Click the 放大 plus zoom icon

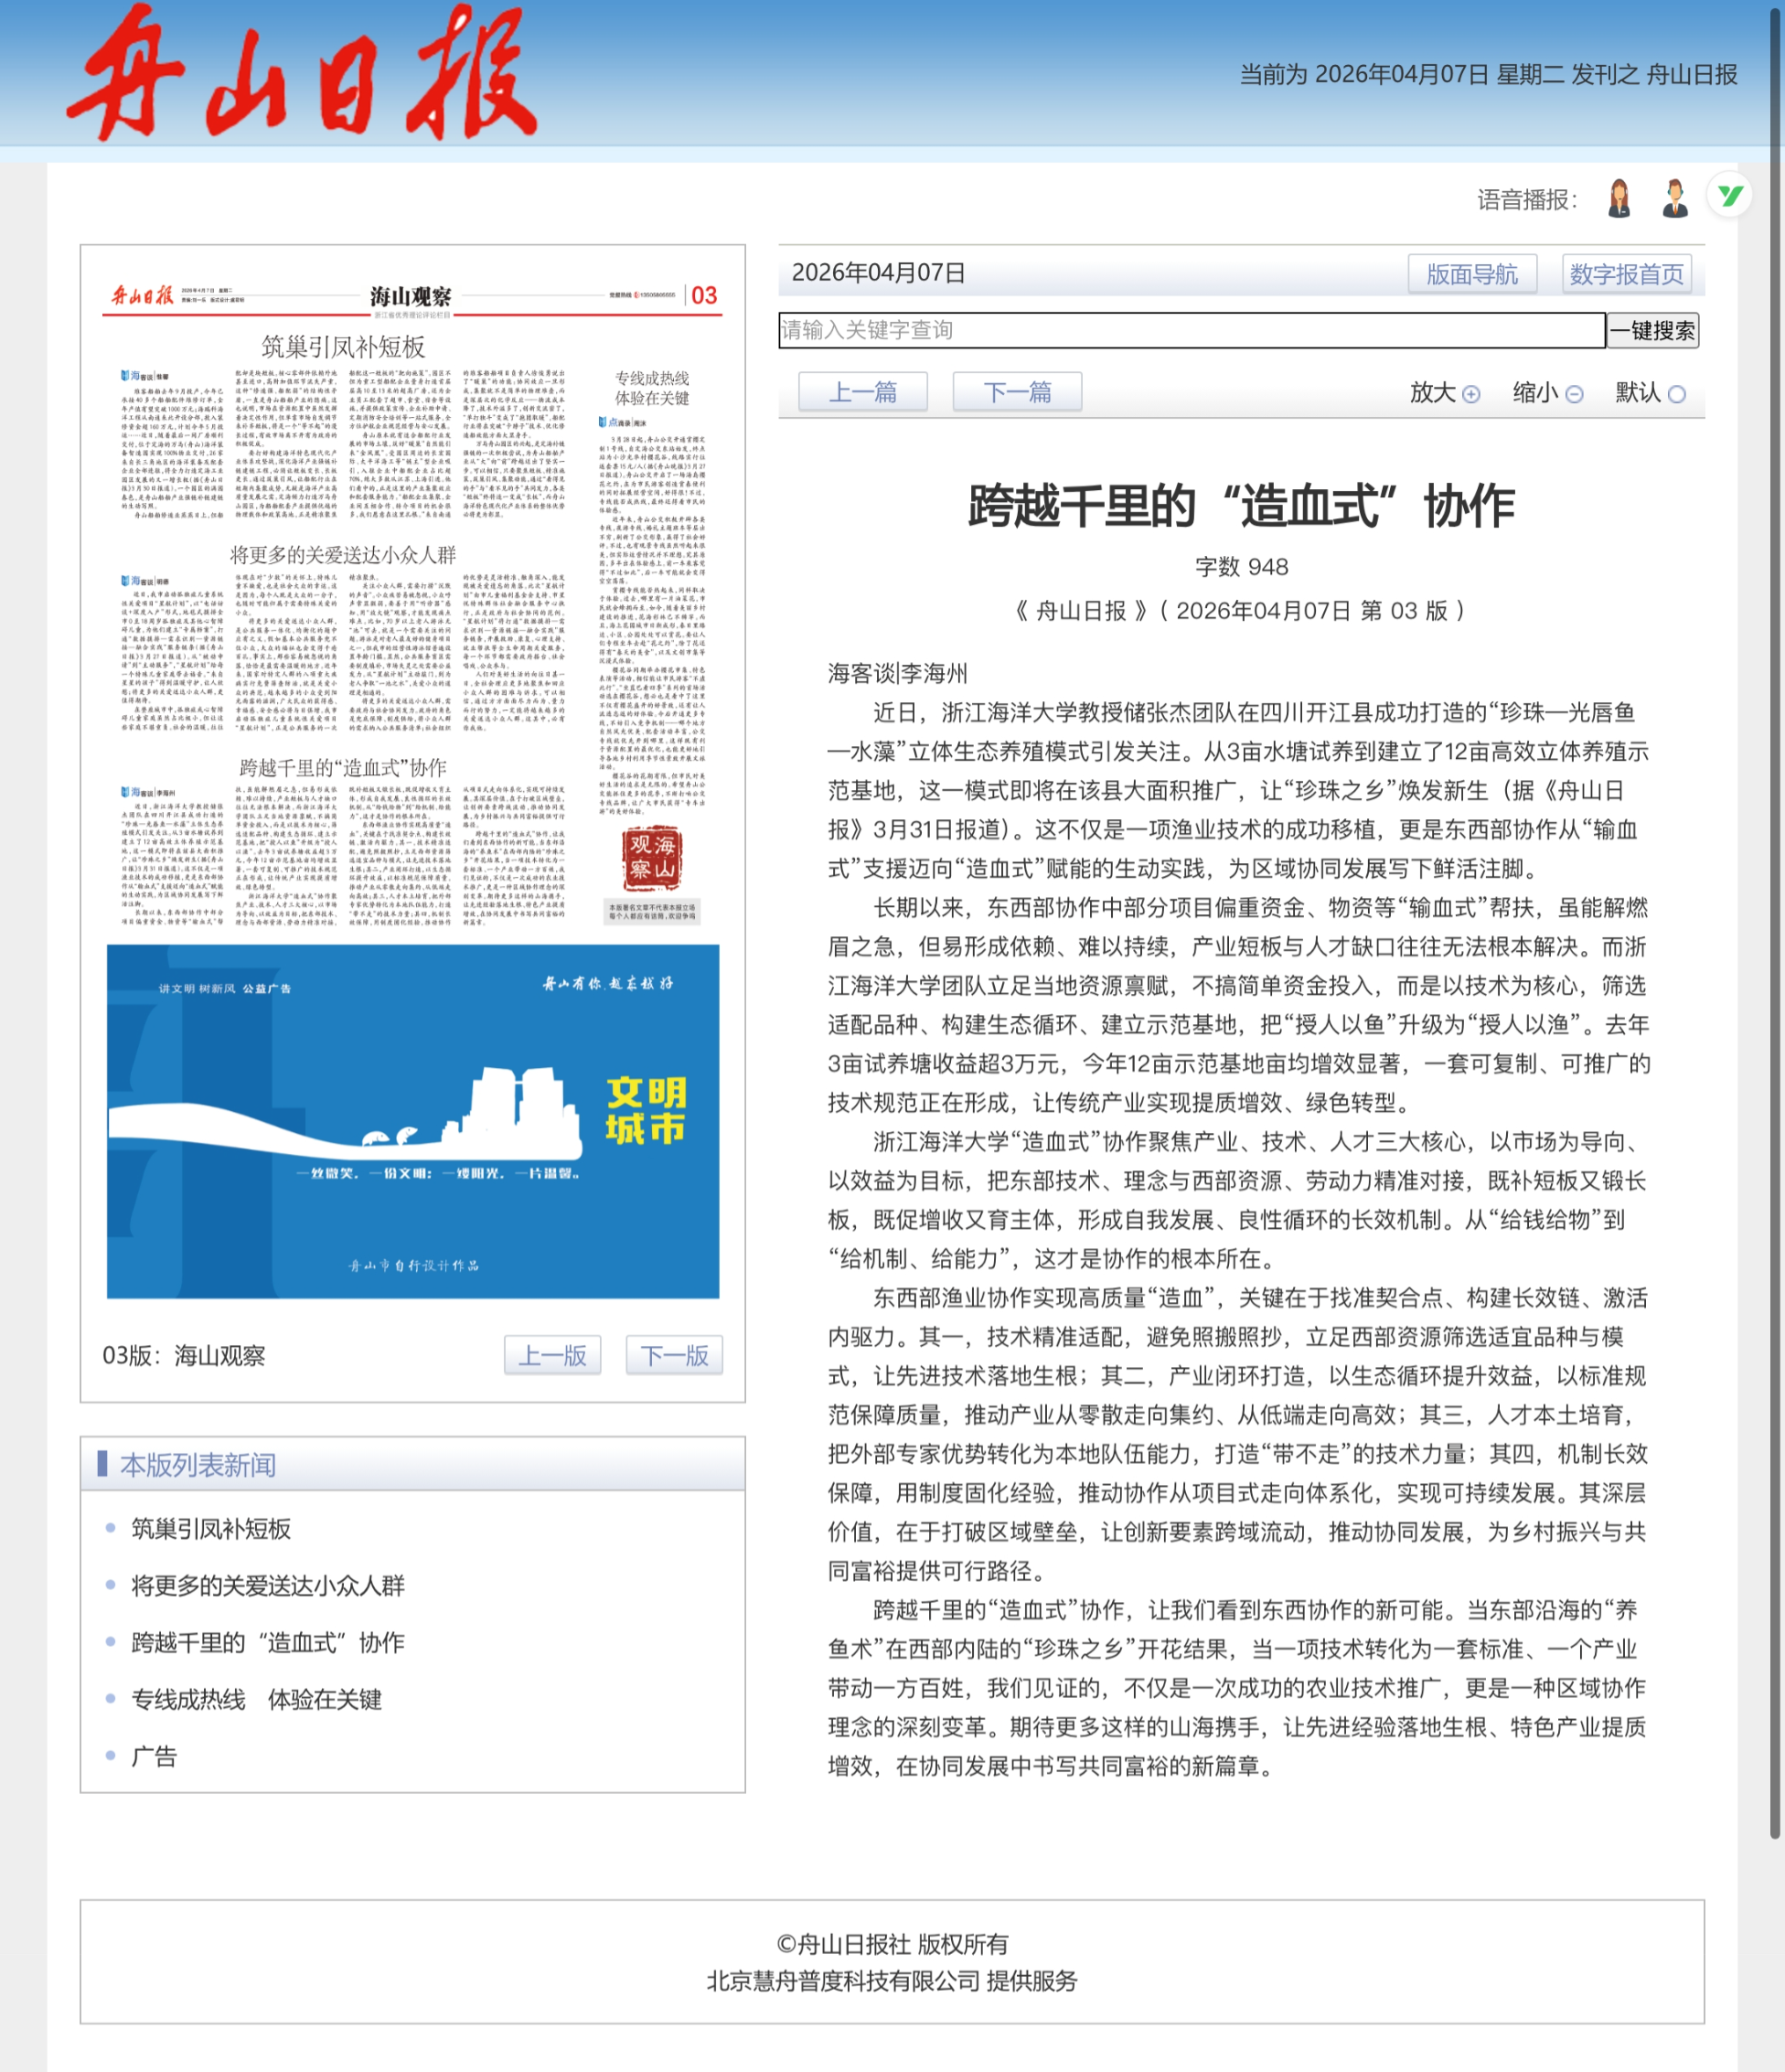1470,394
